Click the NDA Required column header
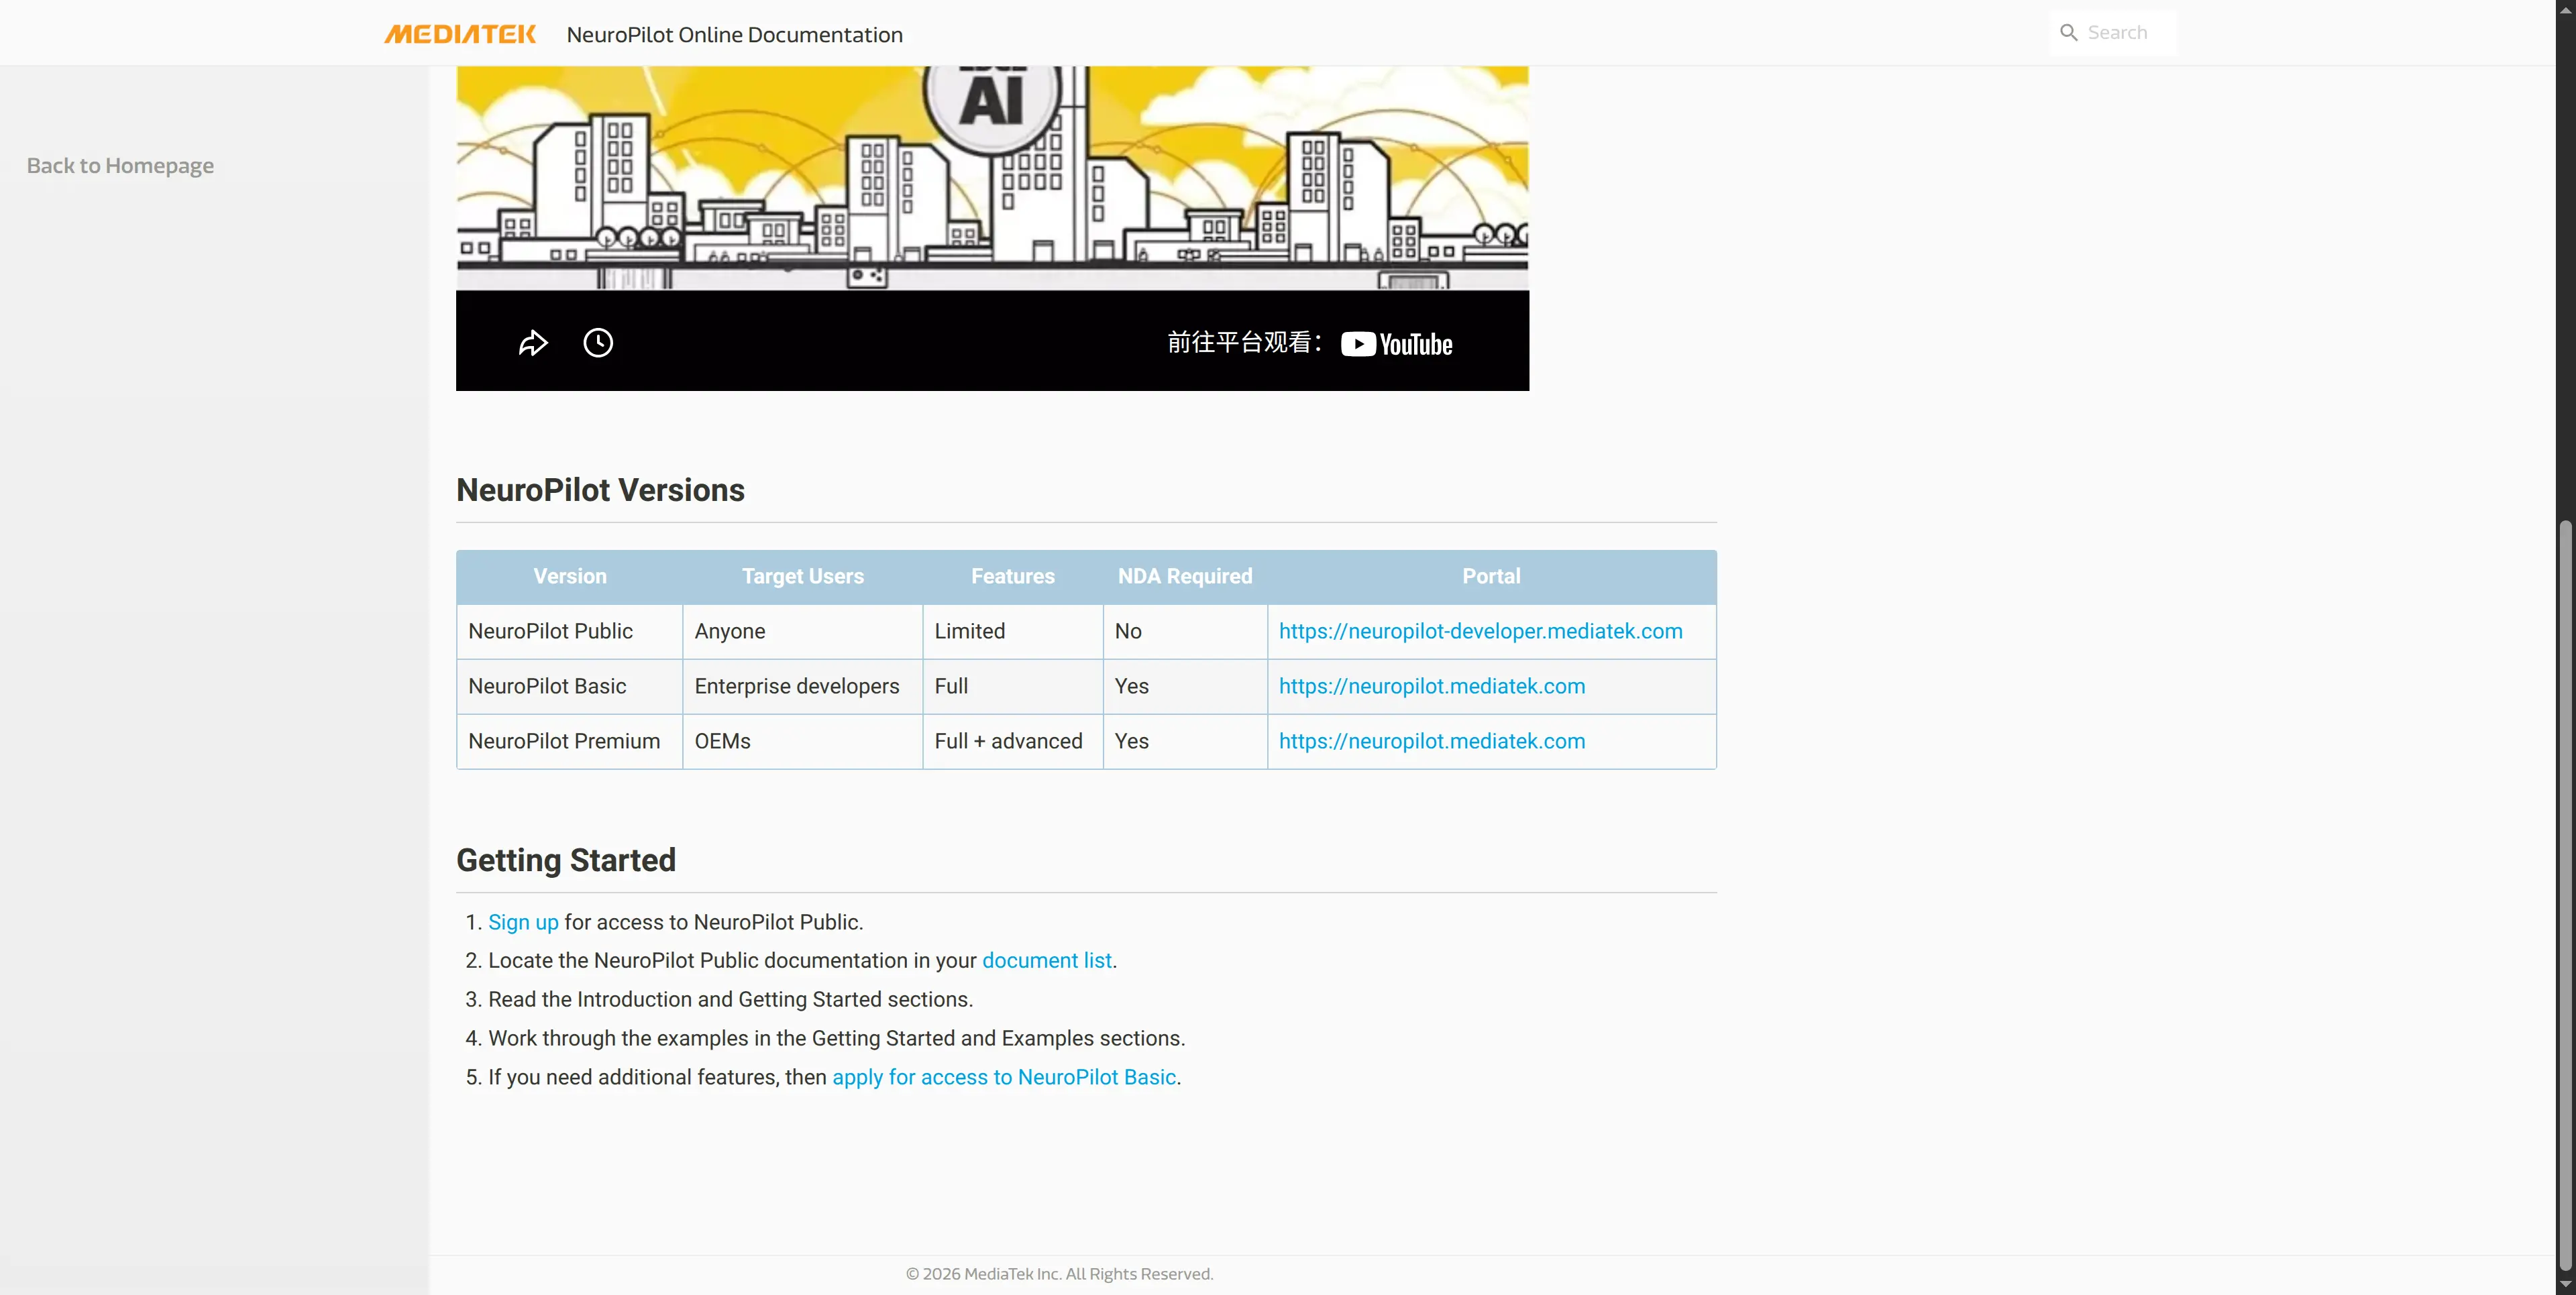 coord(1185,576)
